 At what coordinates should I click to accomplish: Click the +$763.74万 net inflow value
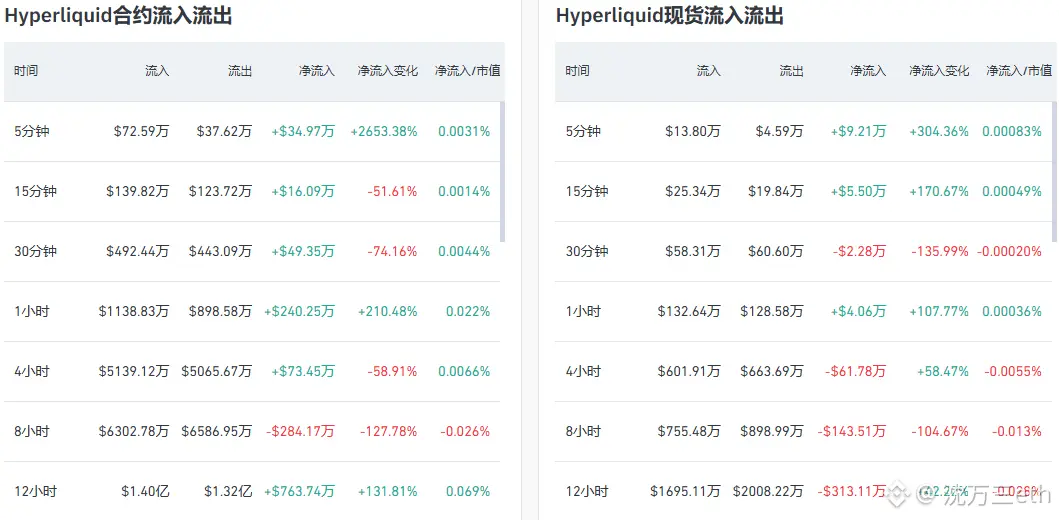[299, 492]
